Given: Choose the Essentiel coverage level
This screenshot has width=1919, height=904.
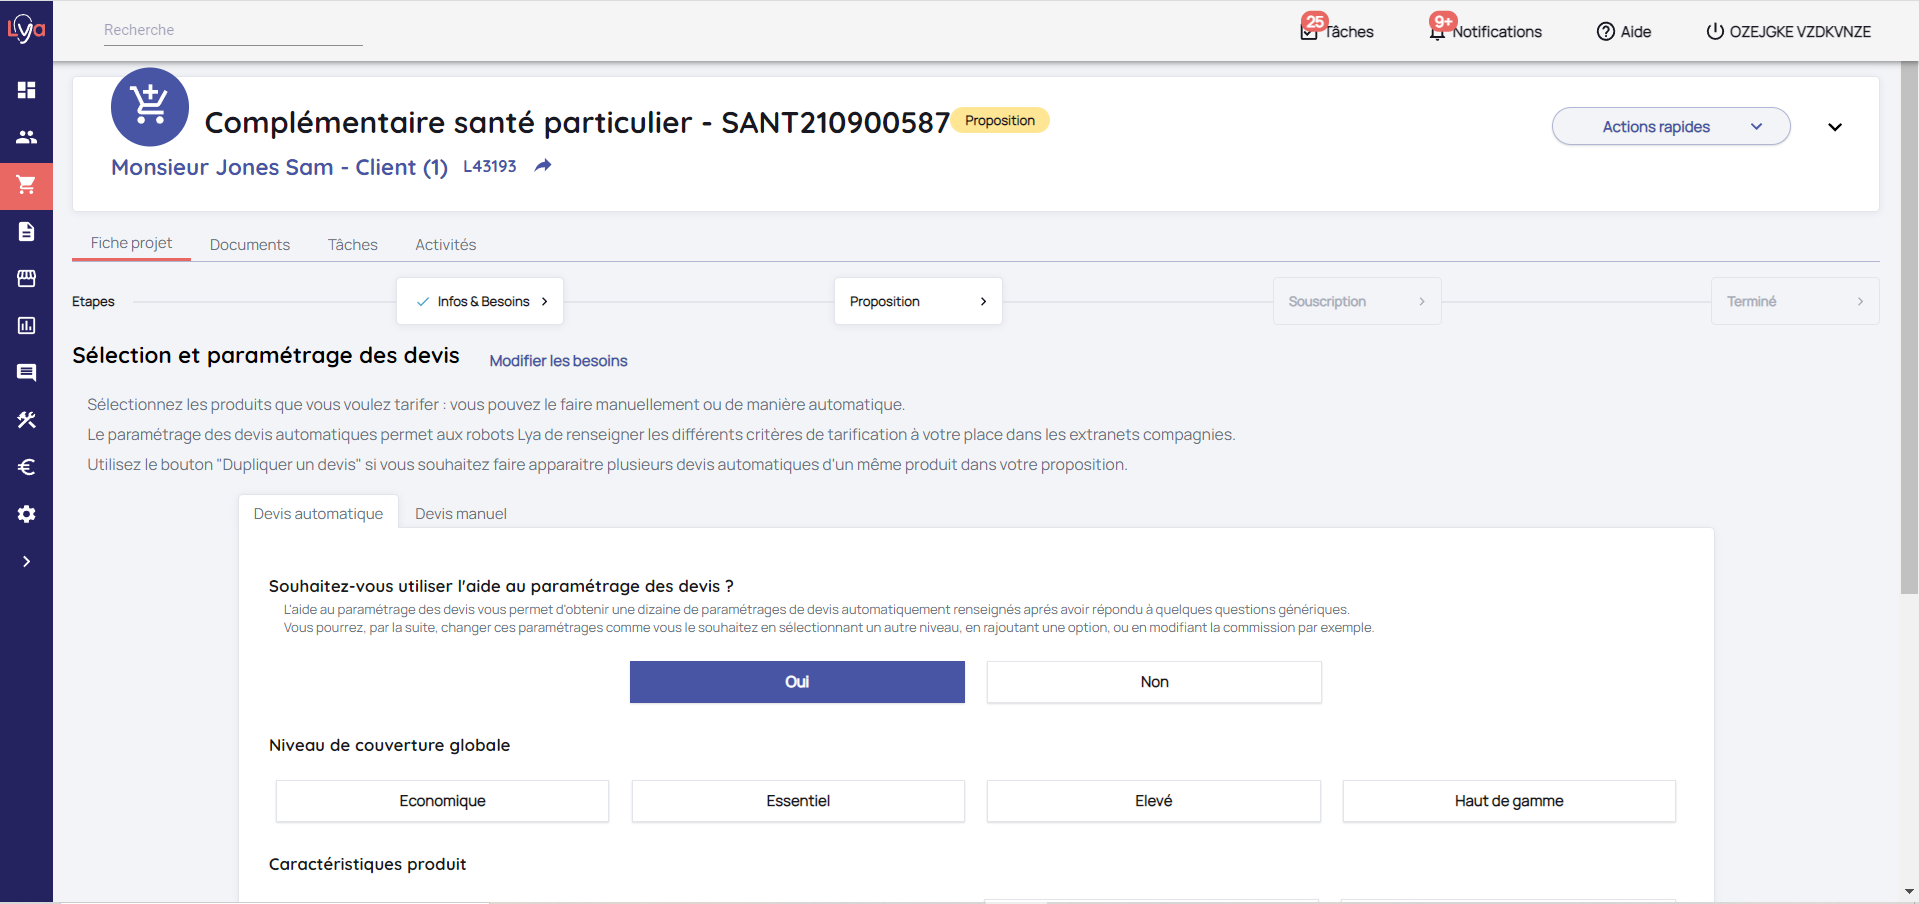Looking at the screenshot, I should (x=798, y=801).
